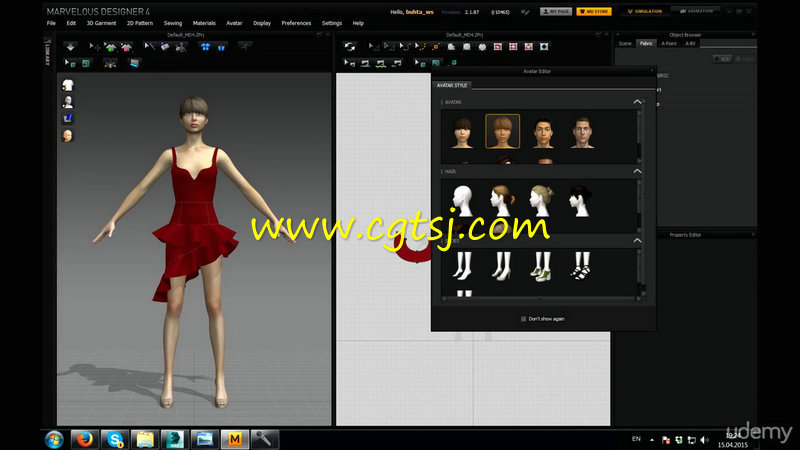Open the Avatar menu
This screenshot has width=800, height=450.
click(x=234, y=23)
